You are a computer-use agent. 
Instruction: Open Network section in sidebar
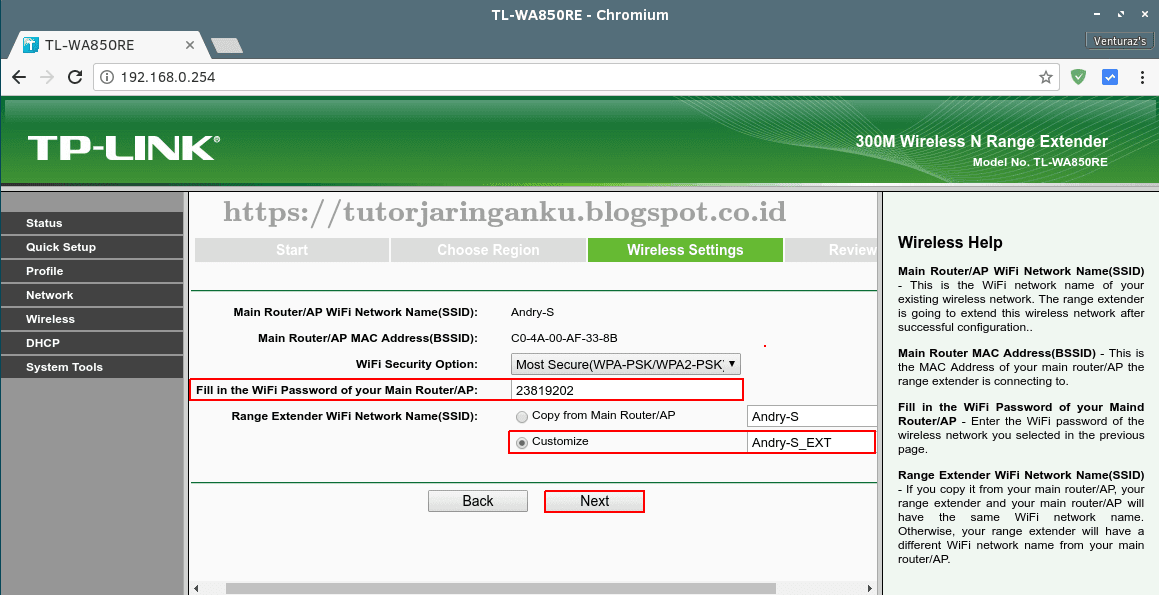[x=92, y=295]
